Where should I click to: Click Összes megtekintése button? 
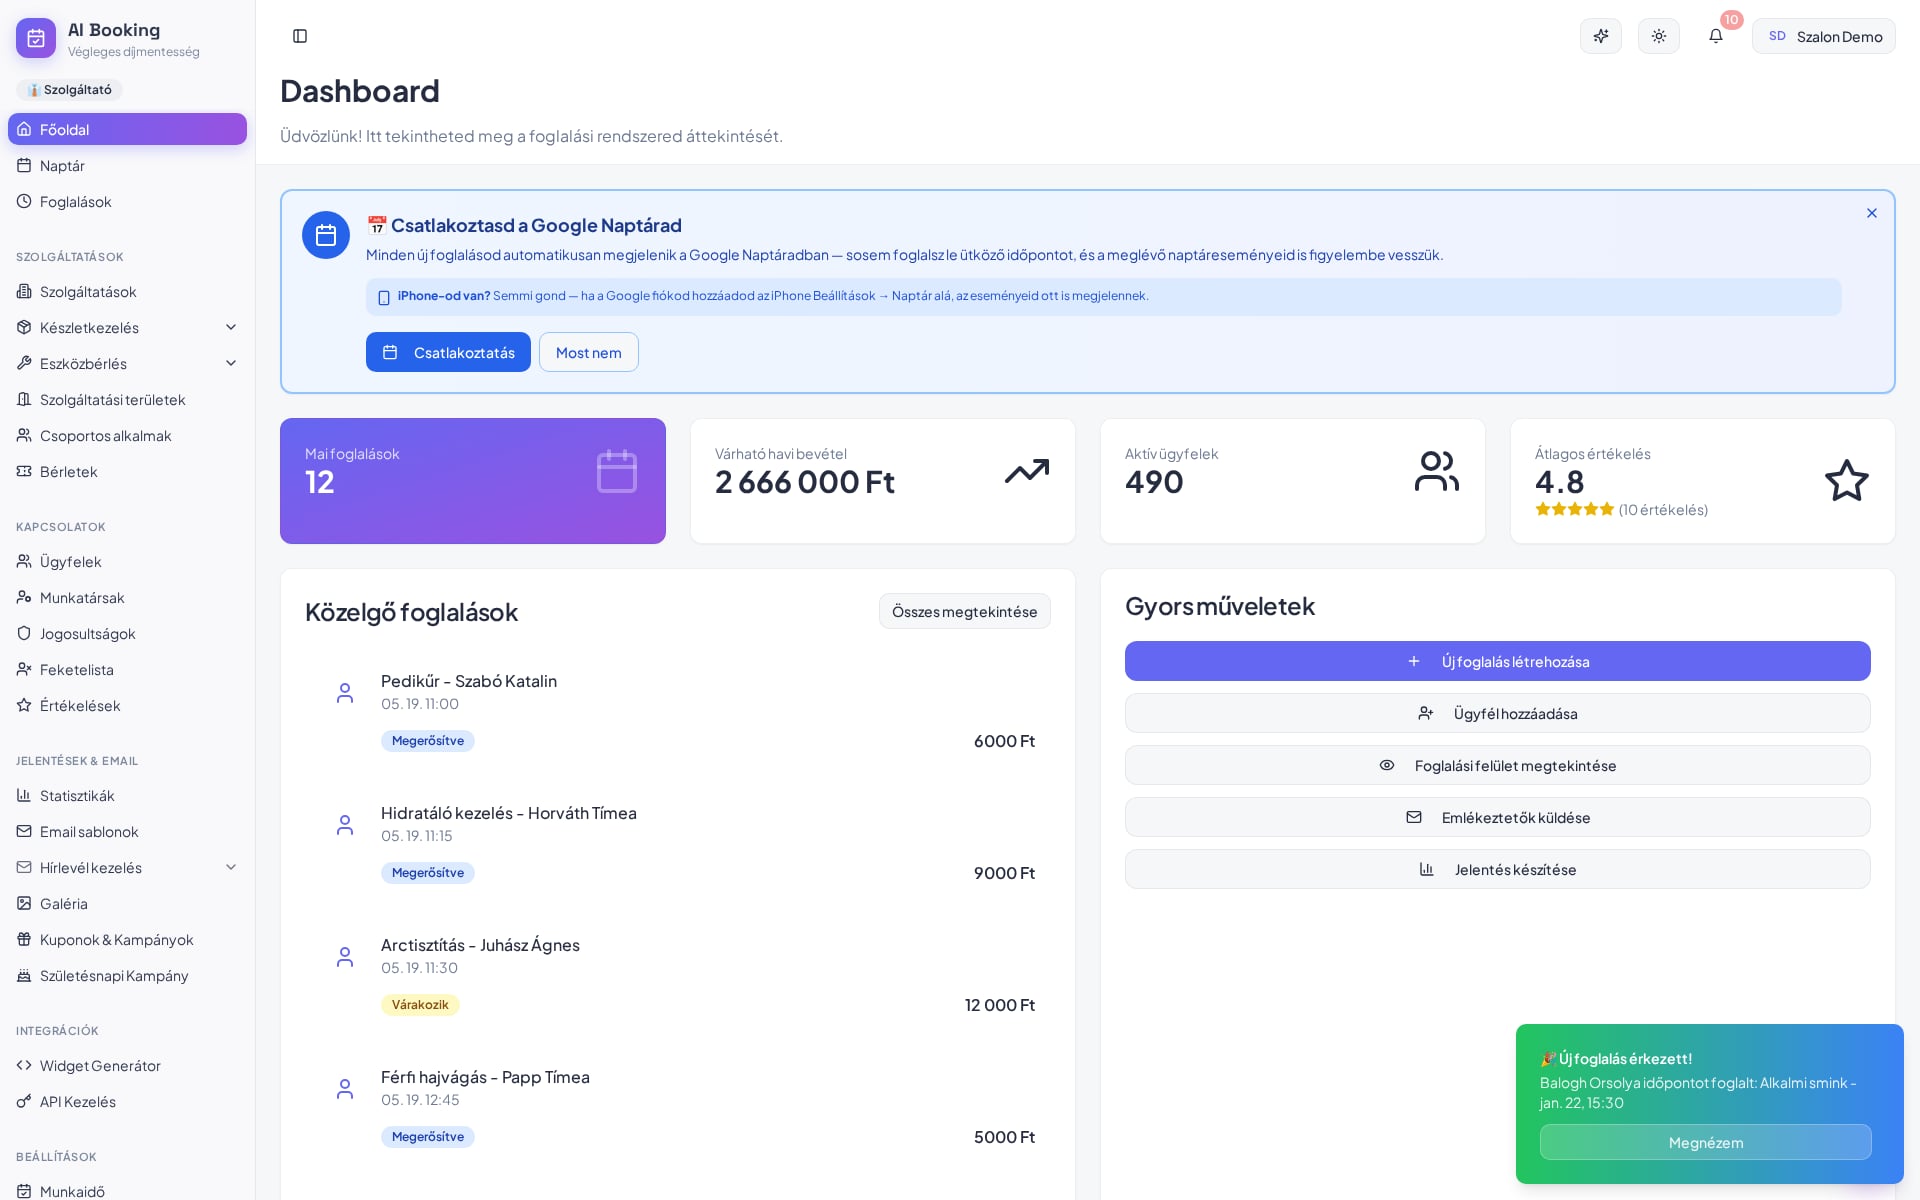tap(965, 611)
